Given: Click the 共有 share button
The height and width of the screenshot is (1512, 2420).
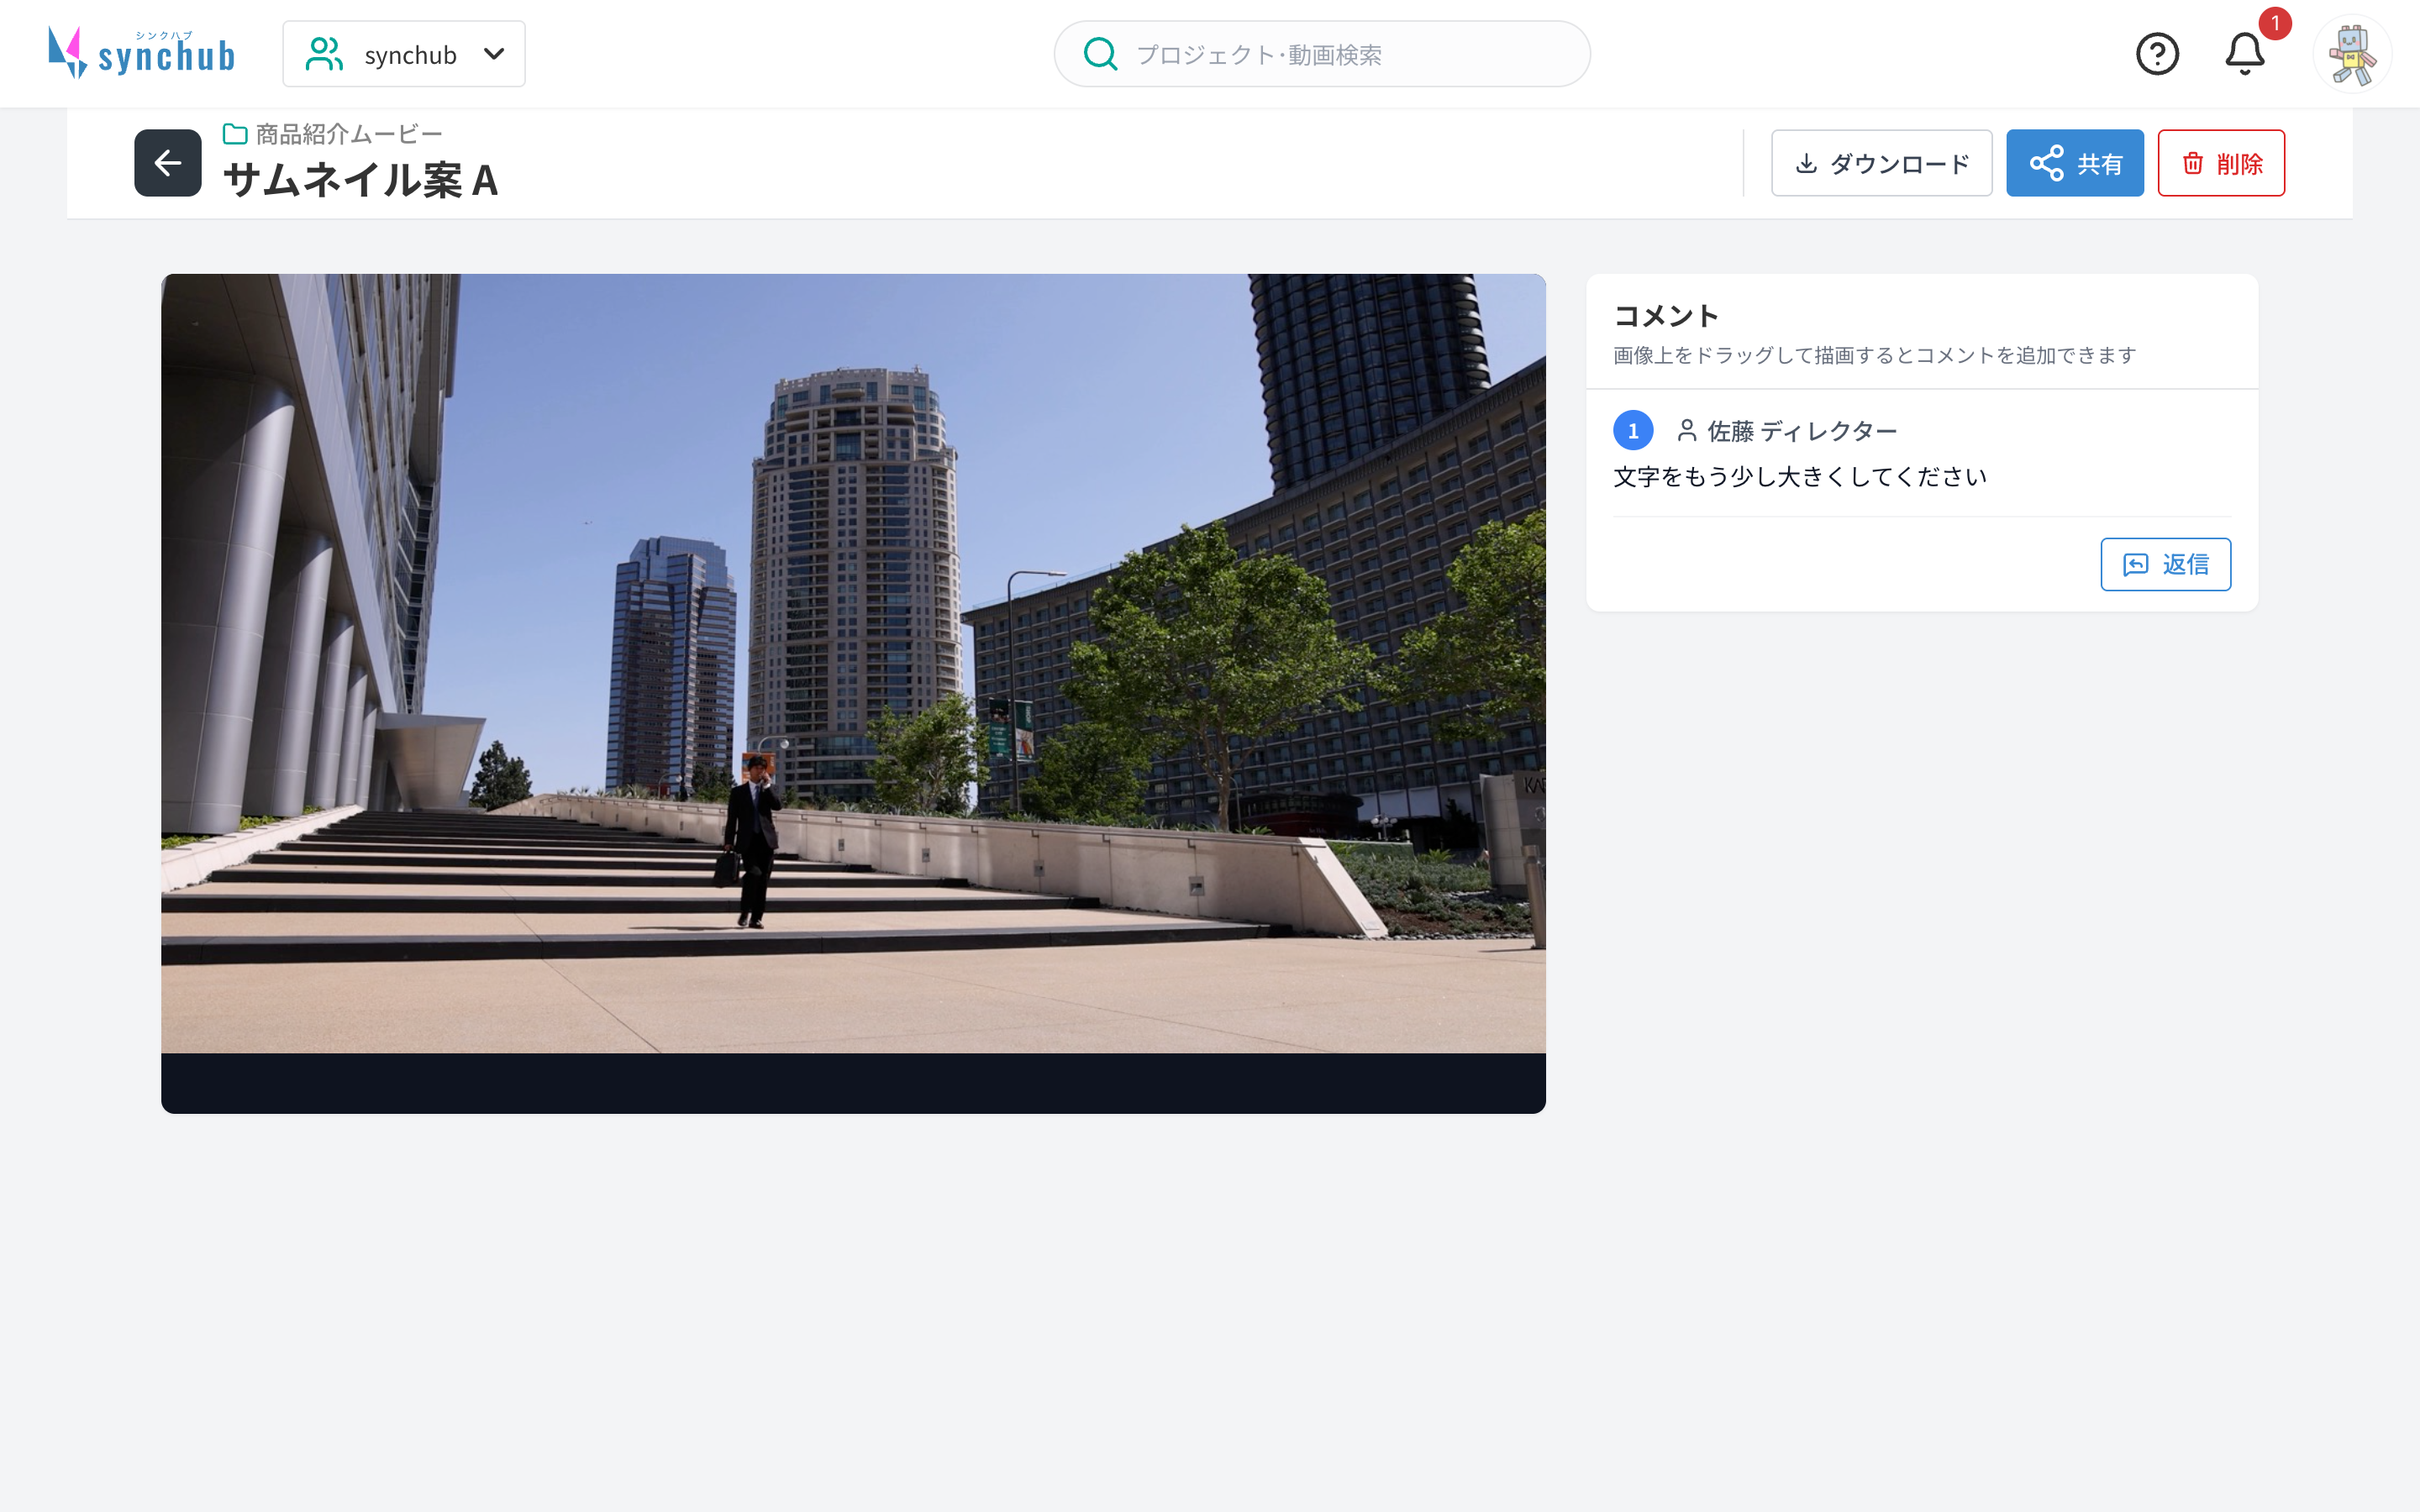Looking at the screenshot, I should tap(2074, 163).
